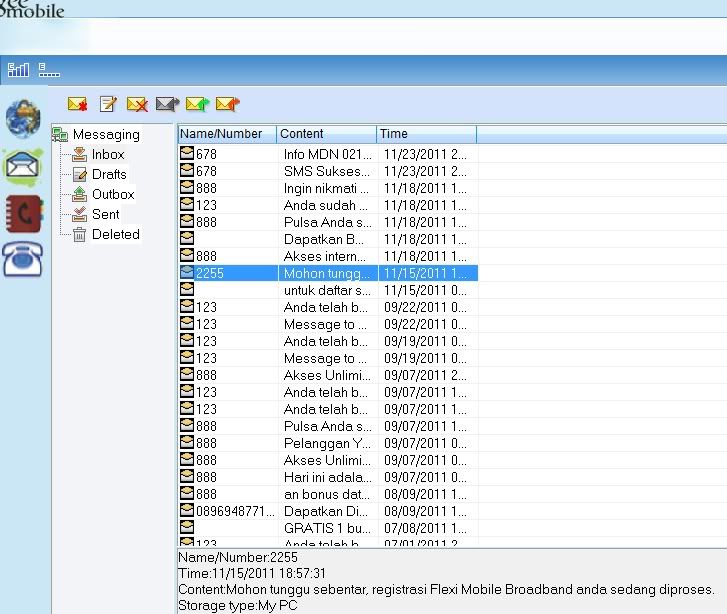Open the Sent folder
This screenshot has width=727, height=614.
[x=105, y=214]
